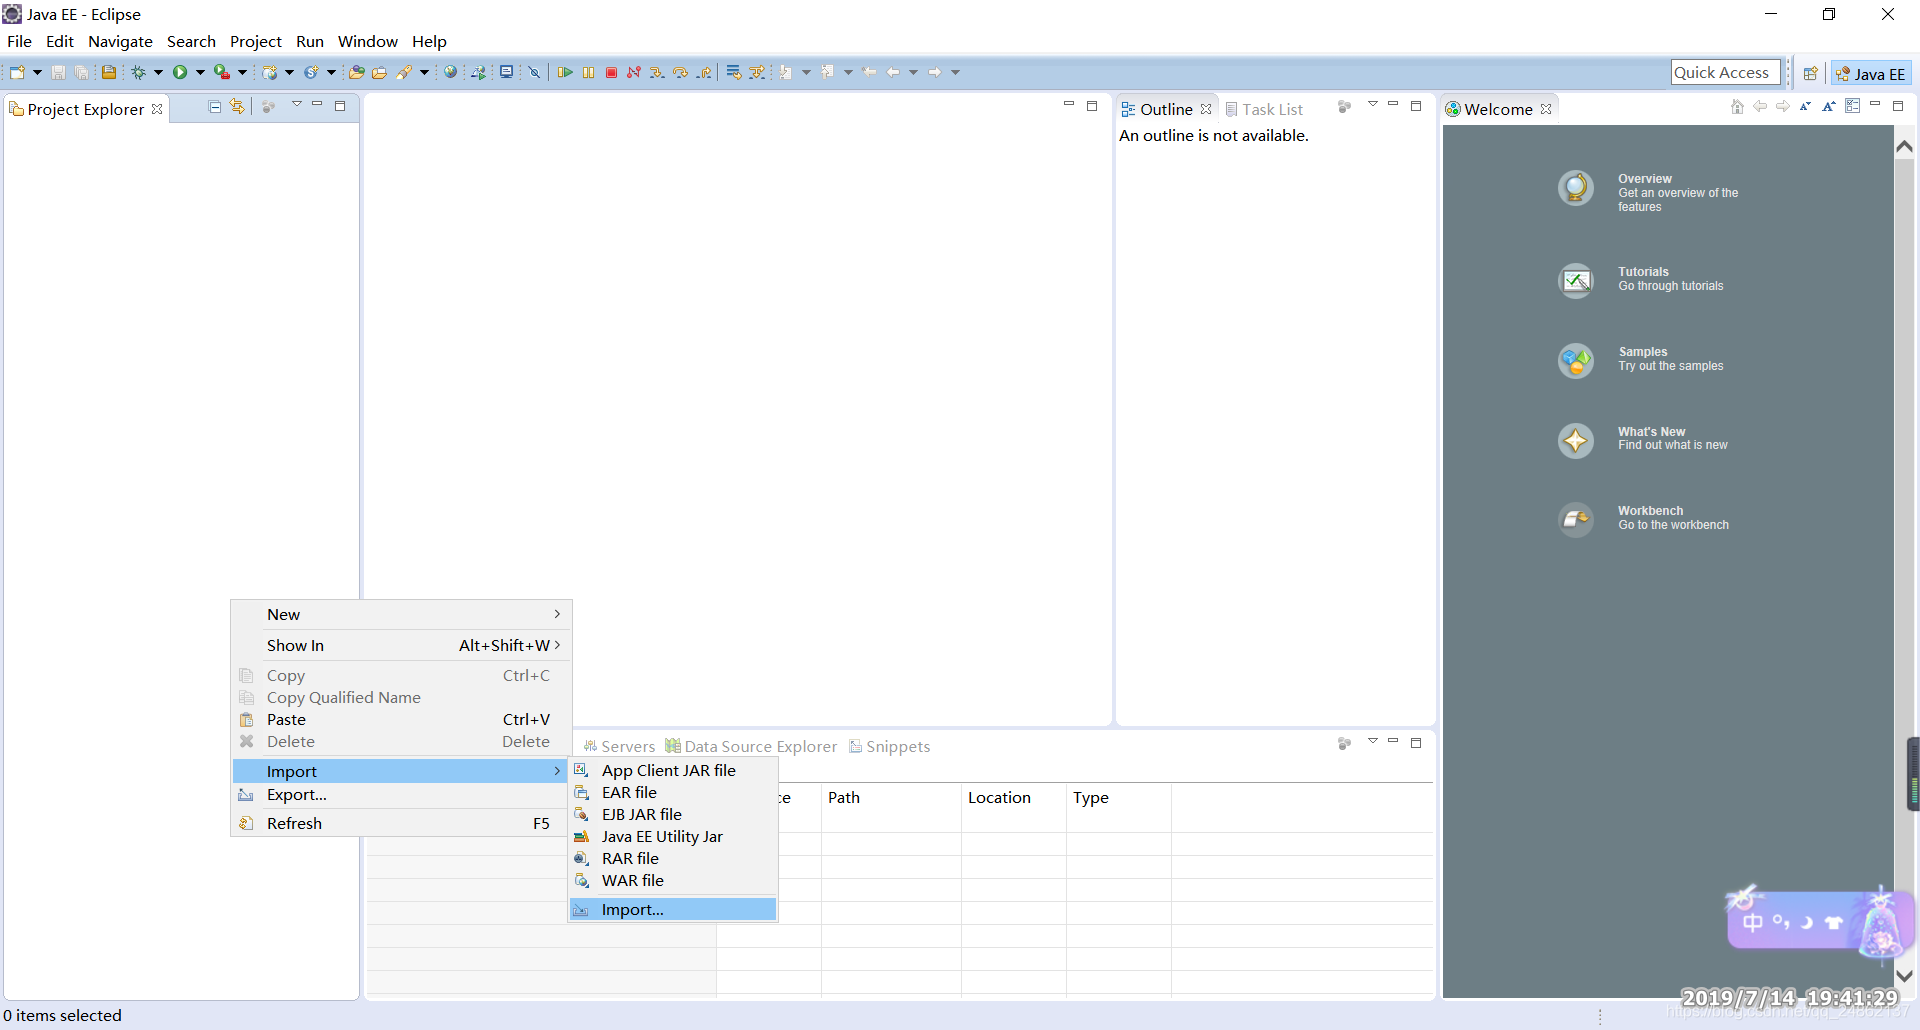Click the Java EE perspective button

[1870, 73]
